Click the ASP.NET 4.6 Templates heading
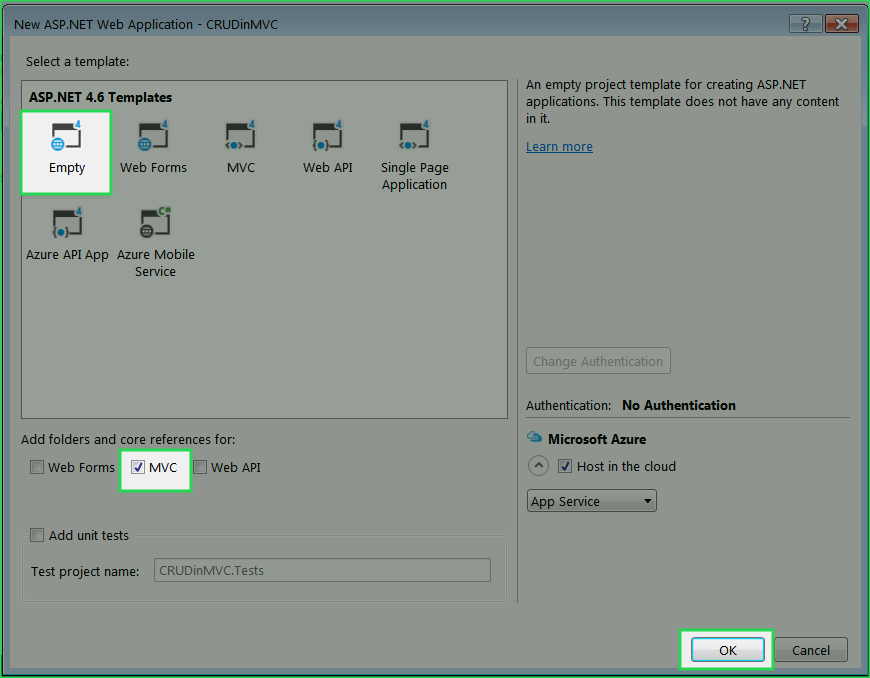Screen dimensions: 870x678 [x=100, y=97]
